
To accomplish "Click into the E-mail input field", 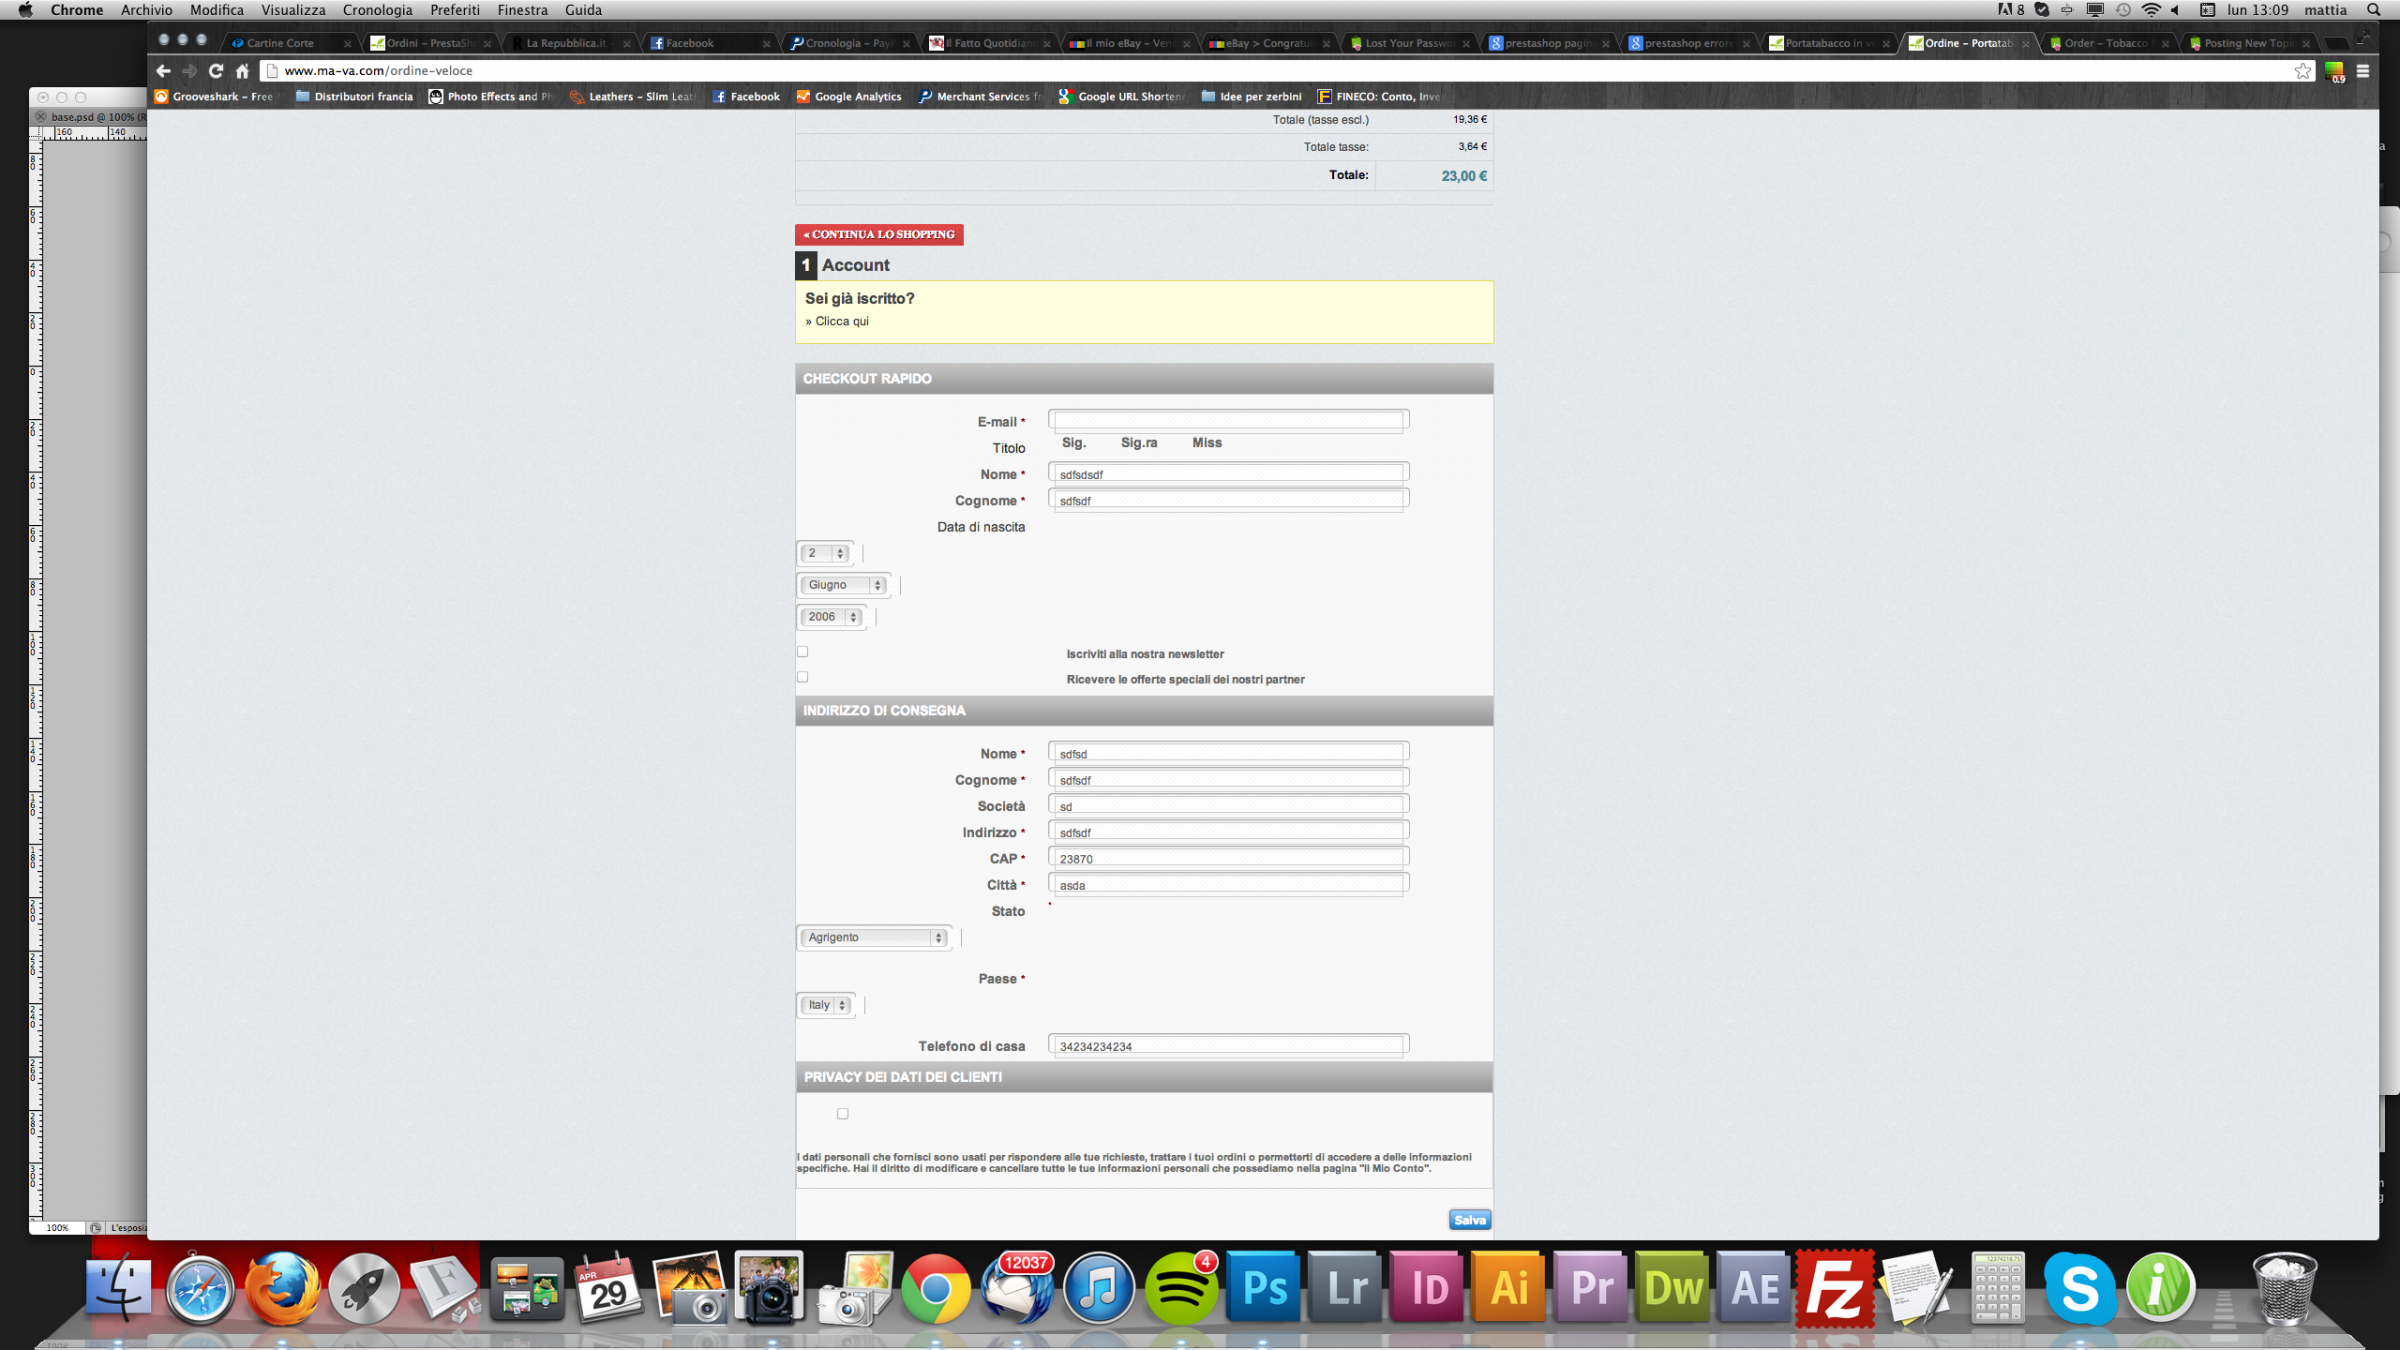I will (1227, 420).
